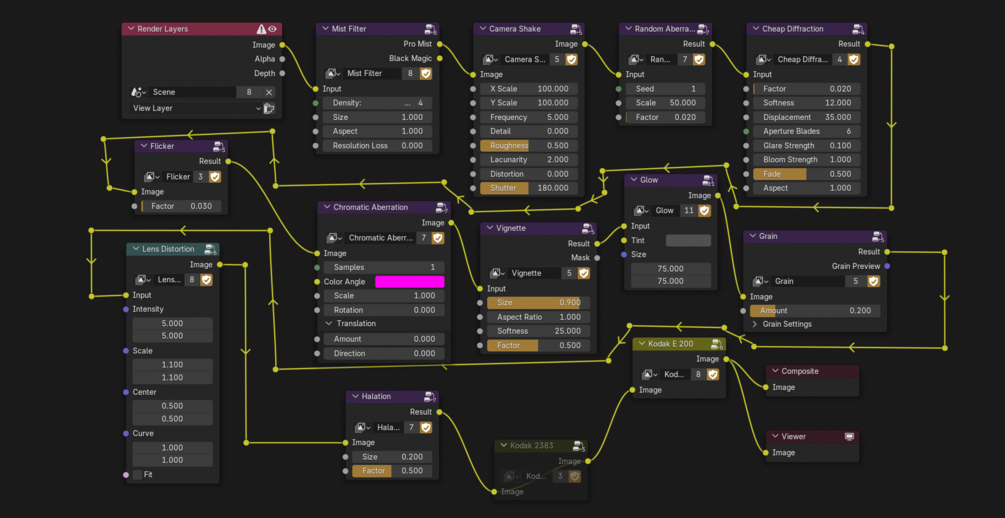Adjust the Grain Amount slider
The height and width of the screenshot is (518, 1005).
click(x=815, y=310)
